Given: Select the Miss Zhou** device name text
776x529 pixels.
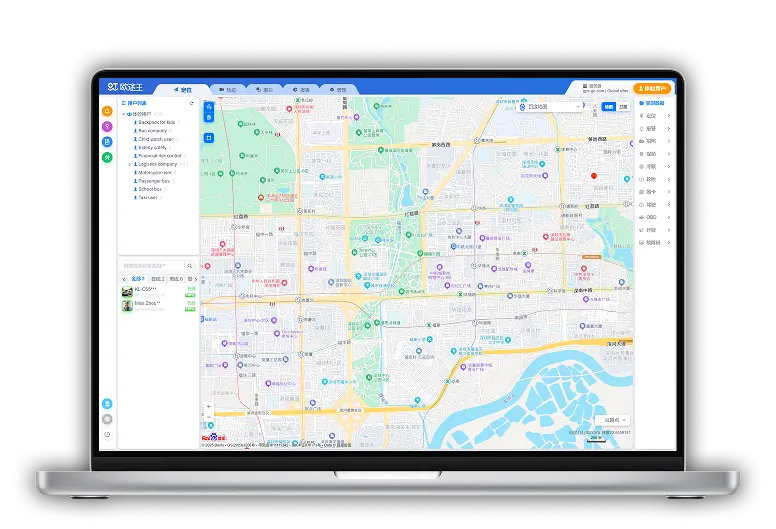Looking at the screenshot, I should (x=147, y=303).
